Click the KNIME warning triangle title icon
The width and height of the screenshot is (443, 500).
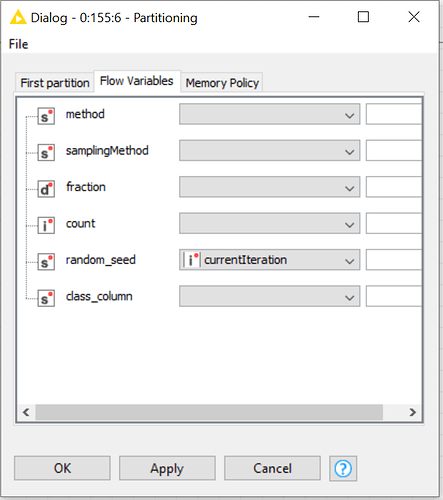(18, 17)
